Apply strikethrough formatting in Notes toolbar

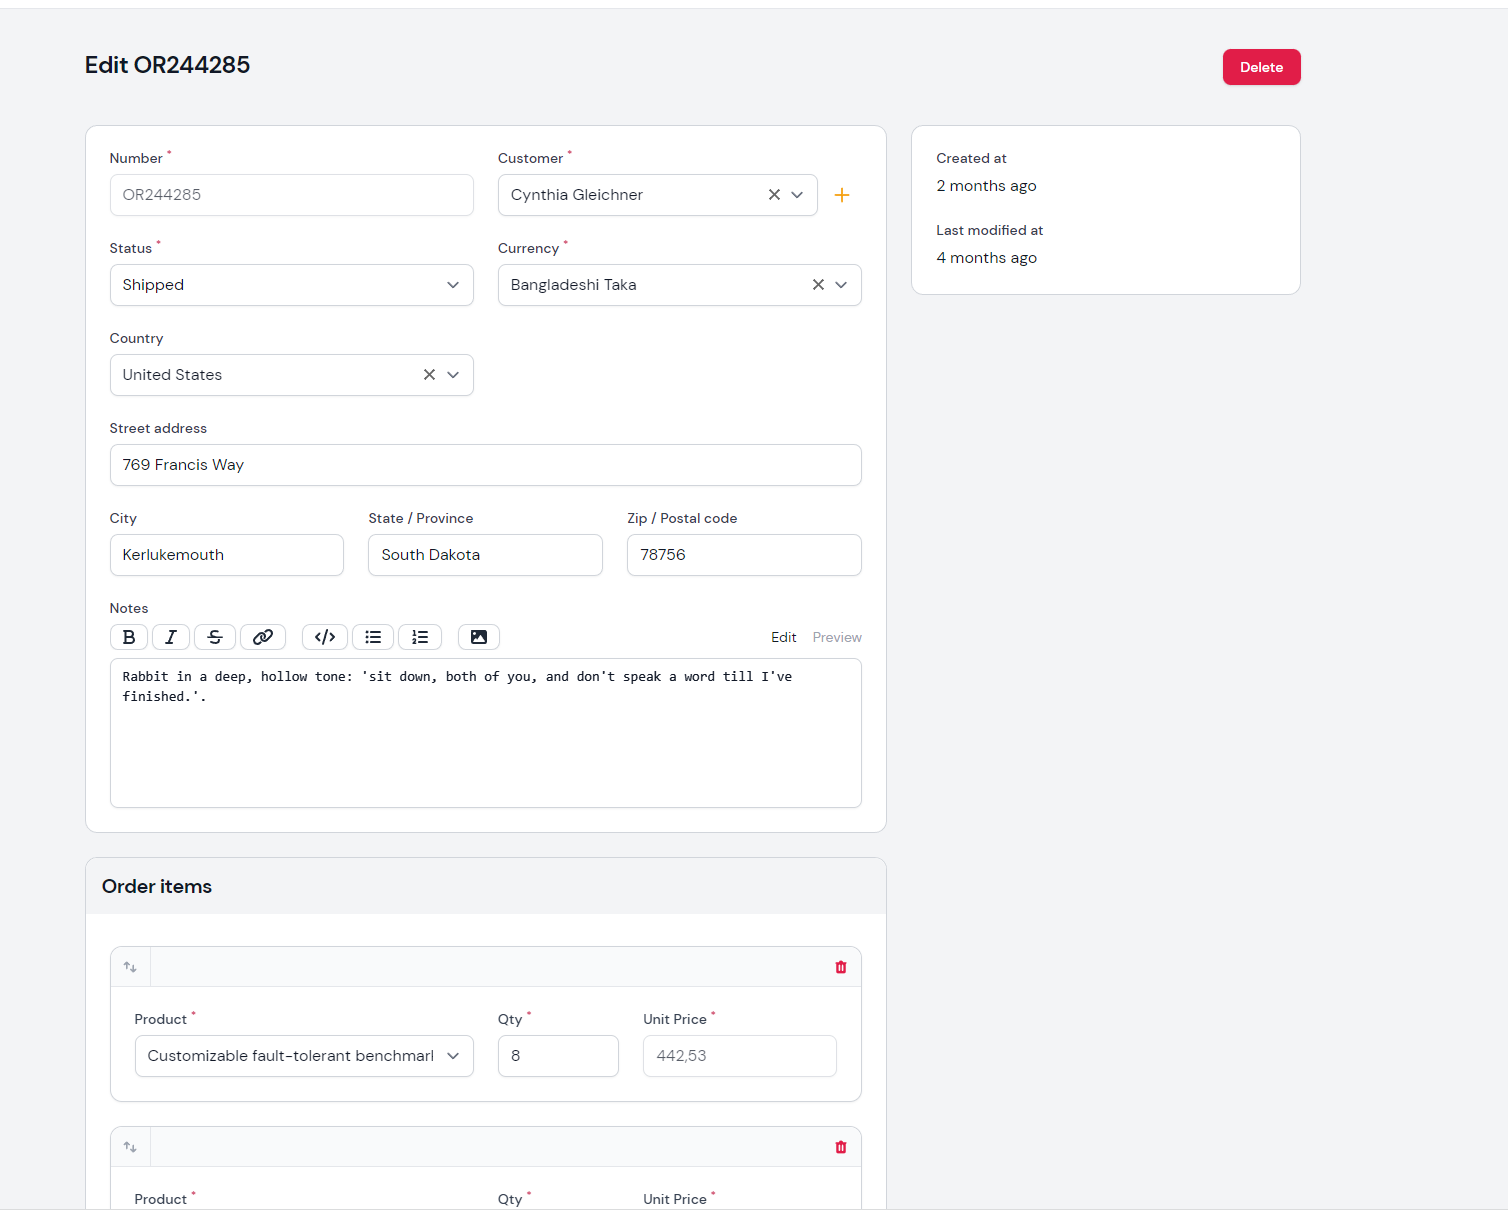(215, 637)
